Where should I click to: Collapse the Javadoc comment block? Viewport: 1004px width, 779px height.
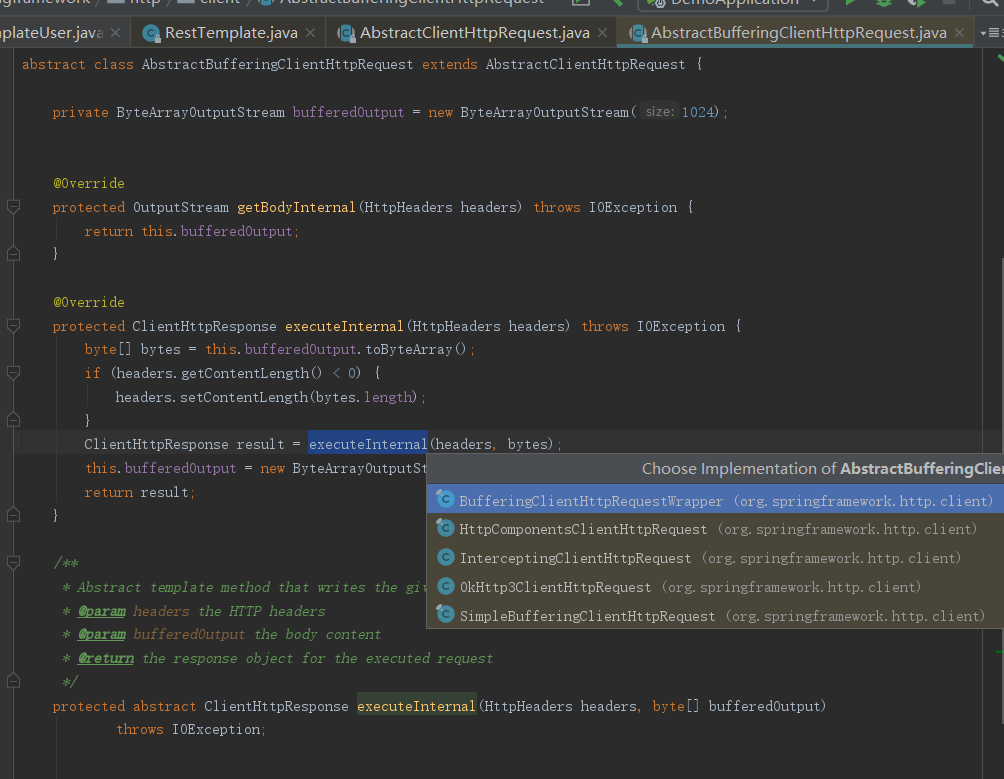point(13,563)
